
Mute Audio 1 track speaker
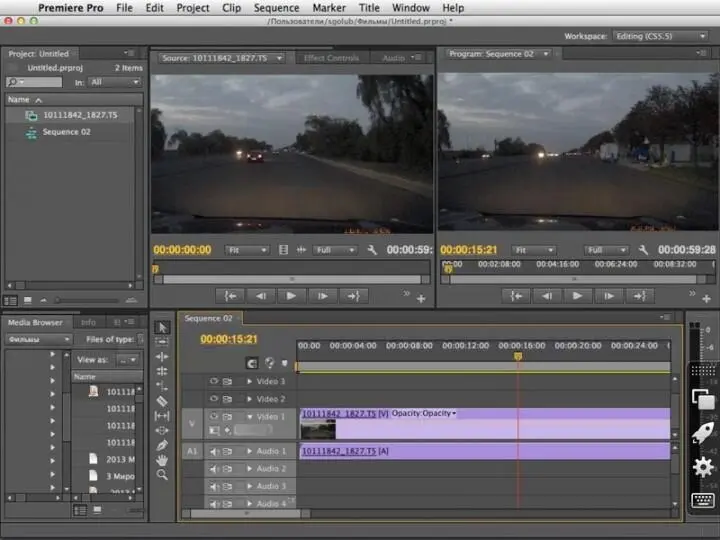click(x=214, y=451)
